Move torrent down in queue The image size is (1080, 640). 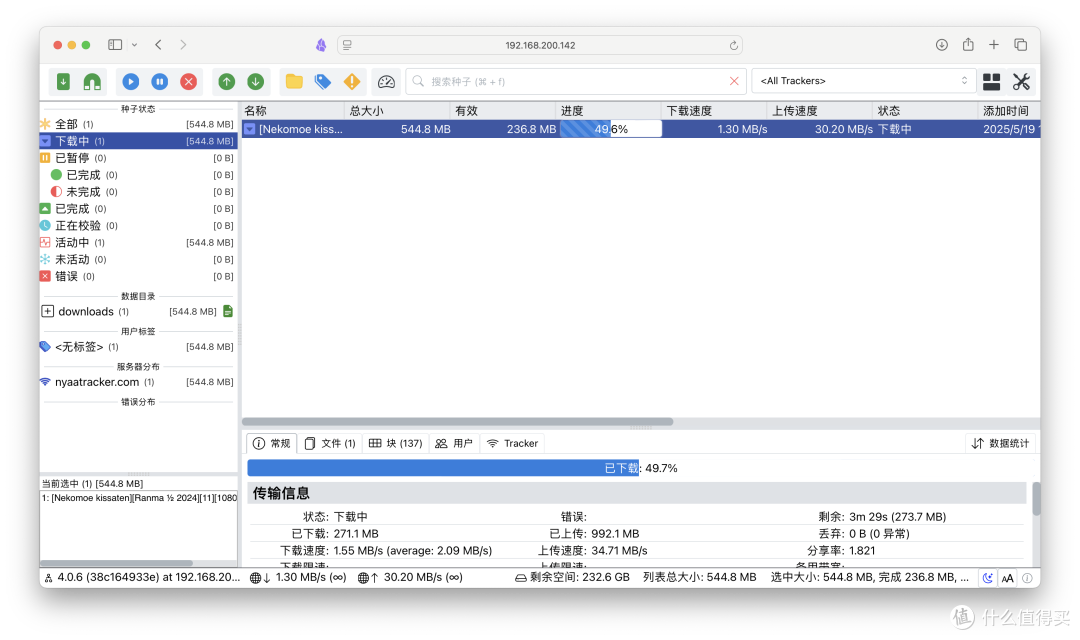click(256, 81)
